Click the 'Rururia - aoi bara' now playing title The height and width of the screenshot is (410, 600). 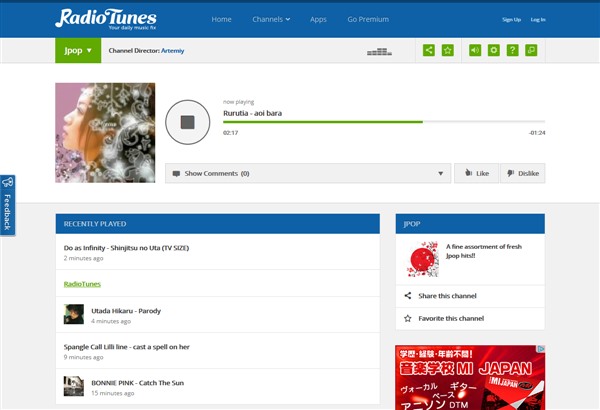(x=253, y=113)
